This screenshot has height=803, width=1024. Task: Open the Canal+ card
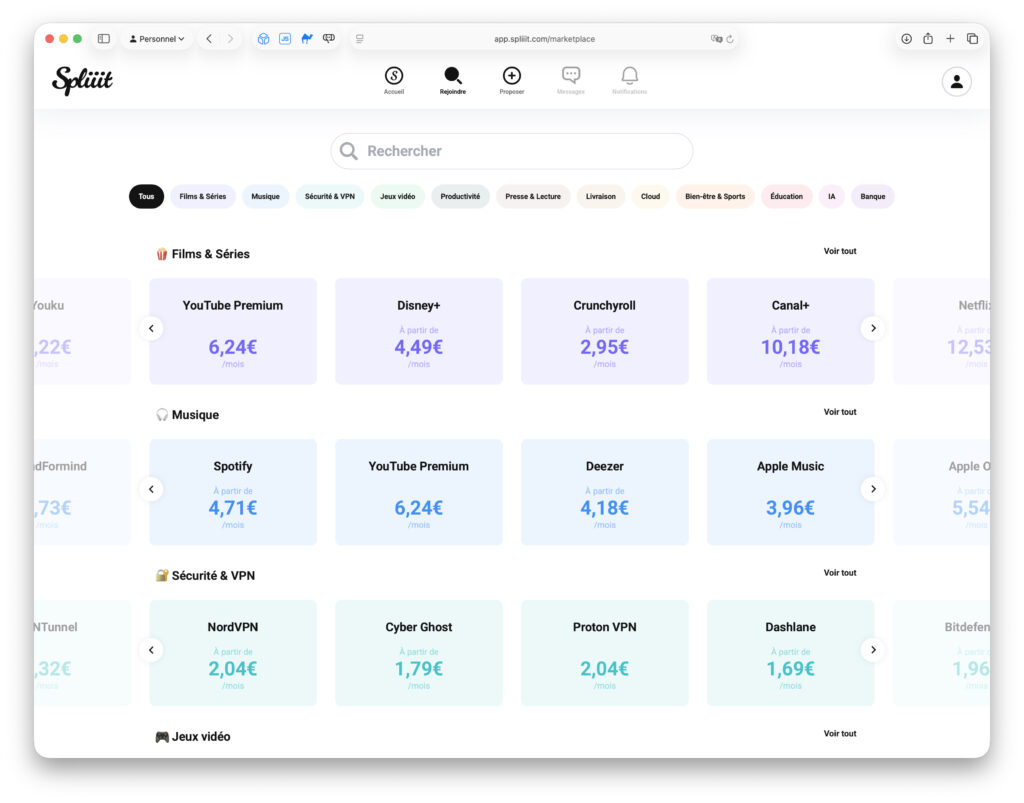pyautogui.click(x=790, y=332)
